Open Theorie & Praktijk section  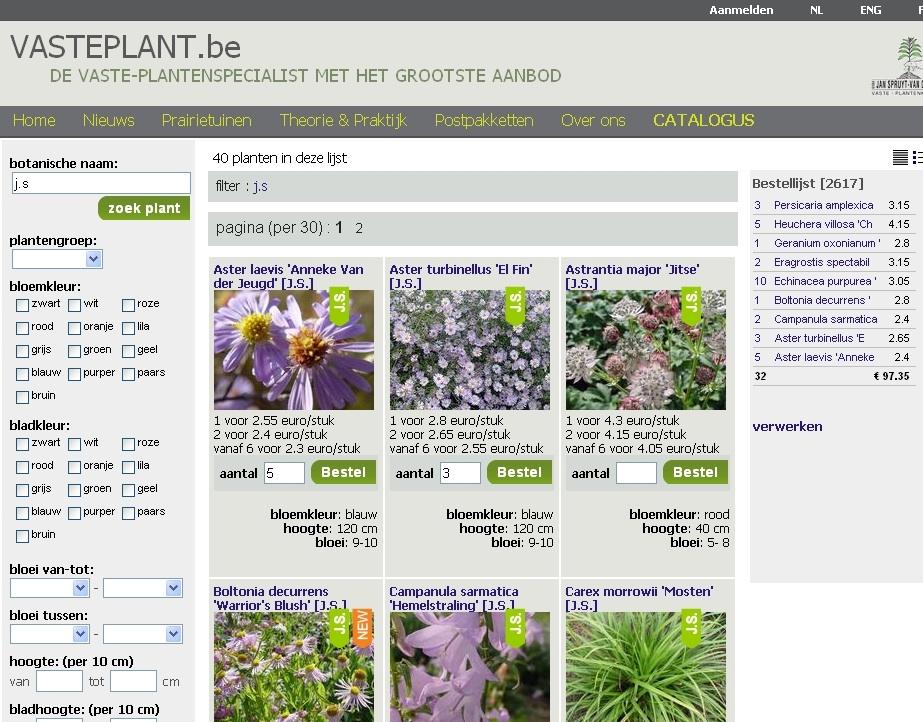343,121
